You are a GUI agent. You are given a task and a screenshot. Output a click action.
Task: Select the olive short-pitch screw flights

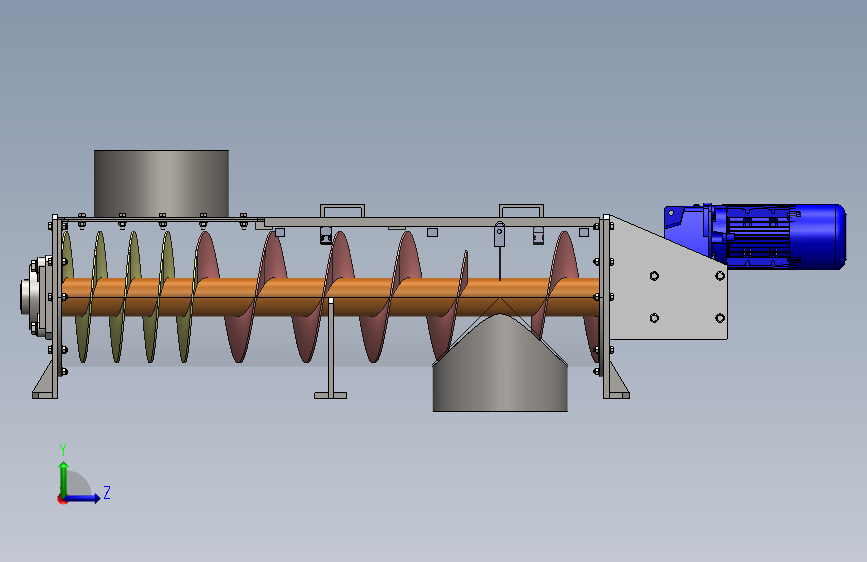click(126, 297)
